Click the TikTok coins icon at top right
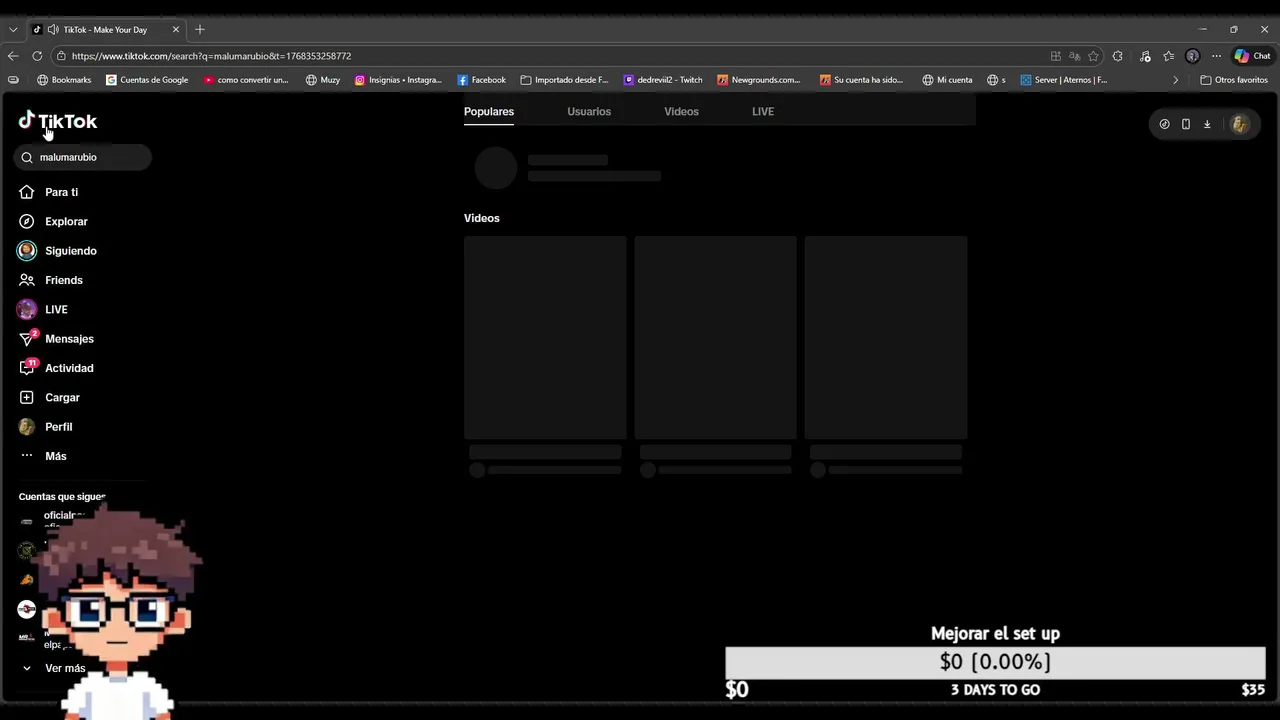 pyautogui.click(x=1164, y=124)
